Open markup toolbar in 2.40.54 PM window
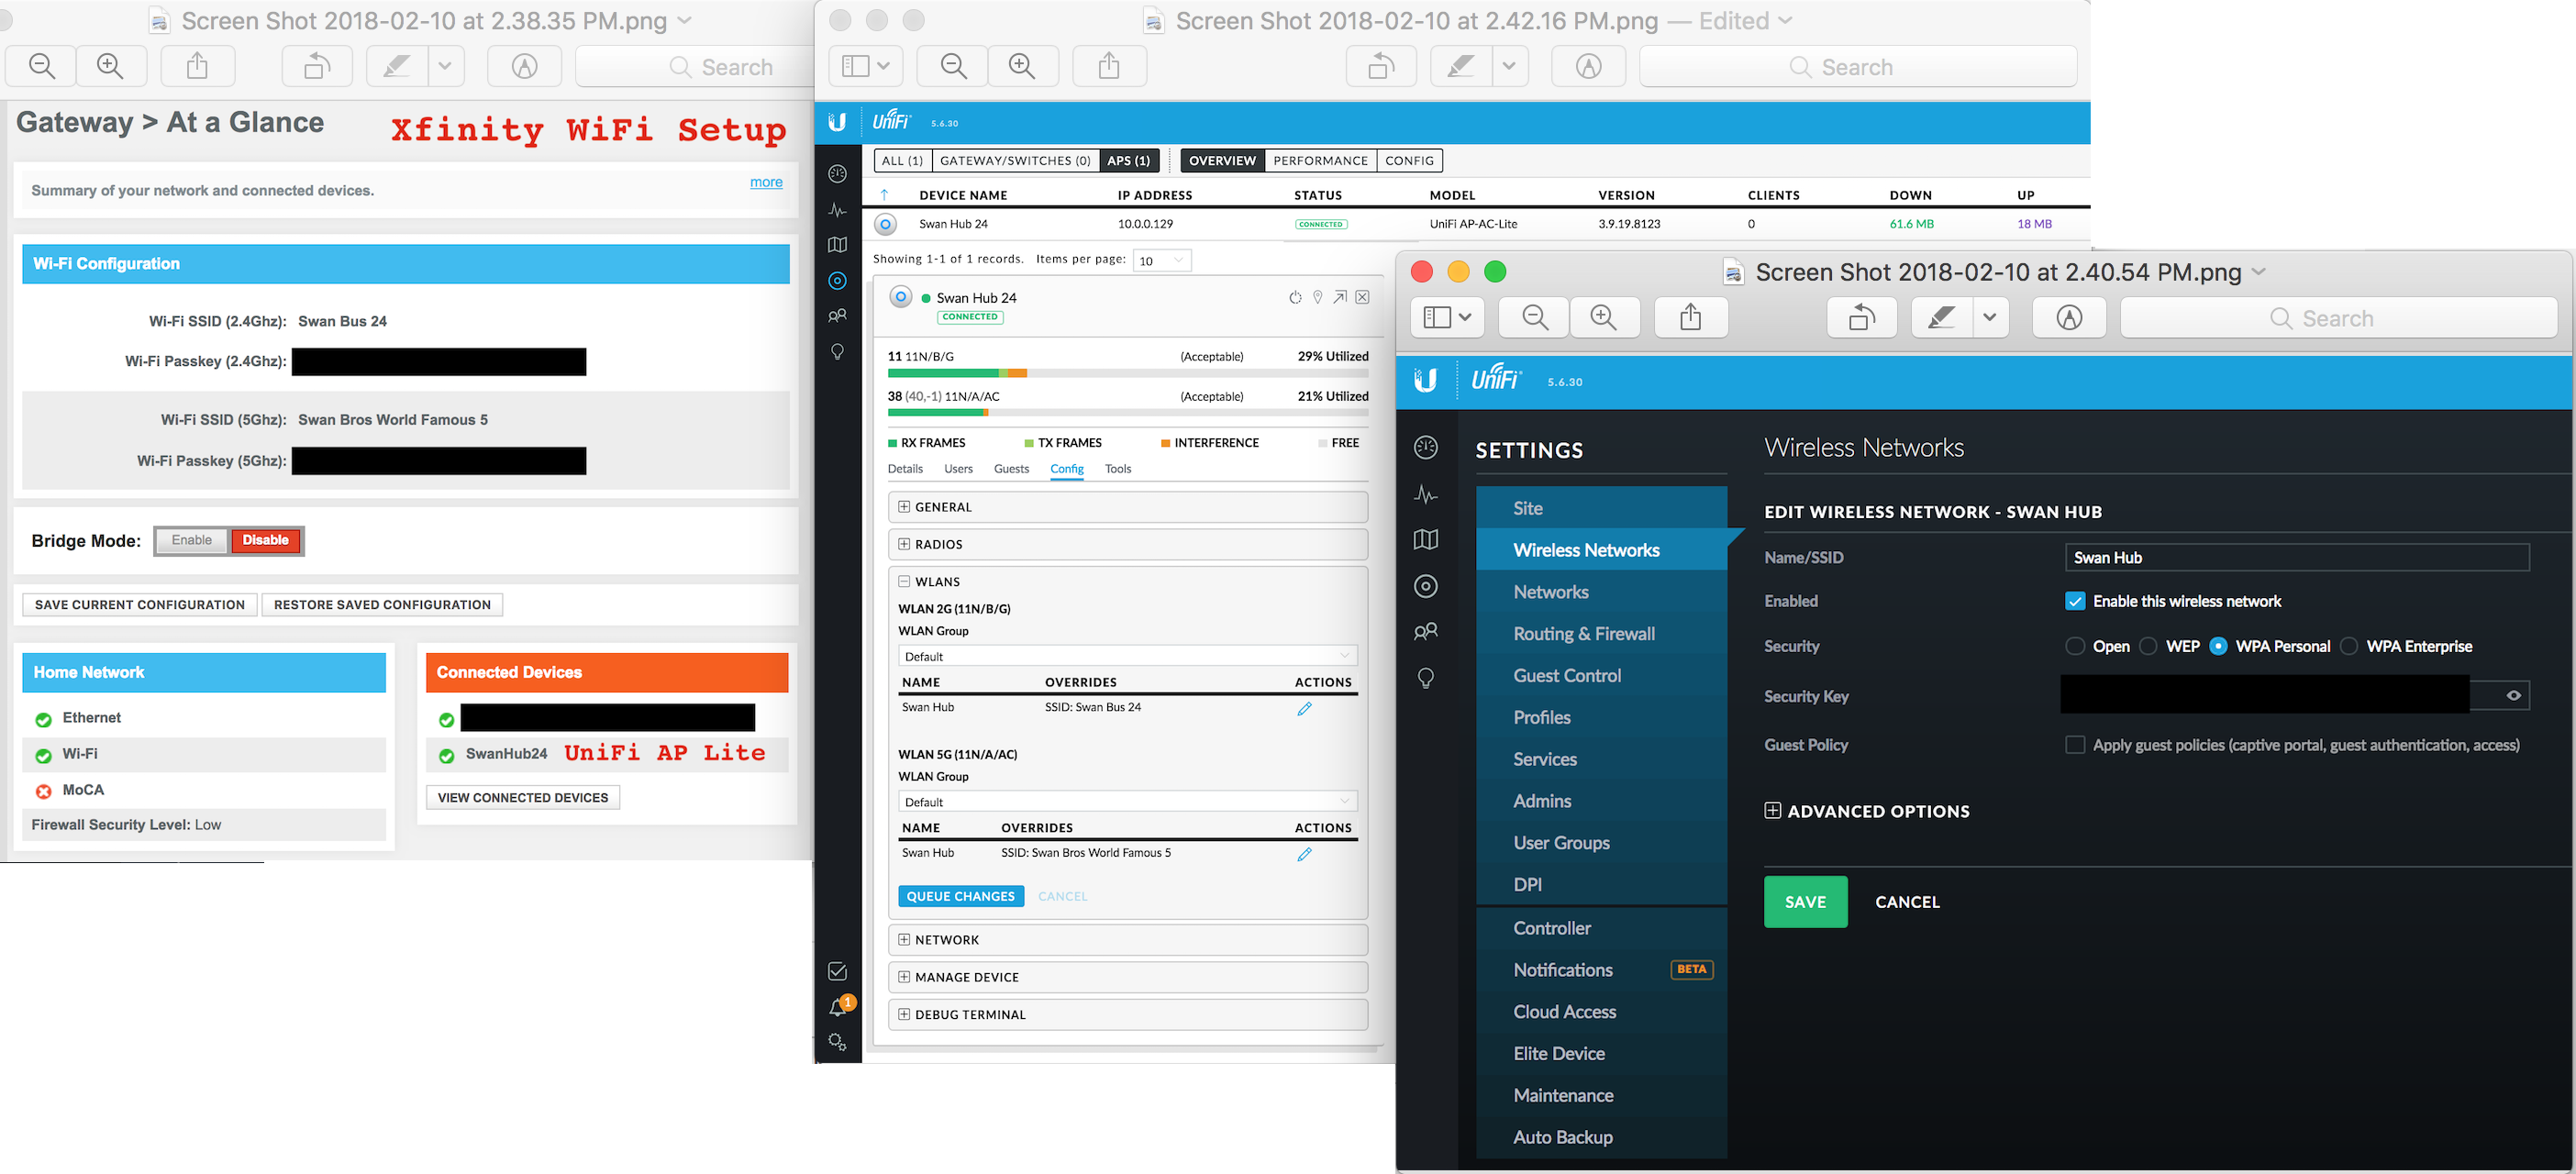Viewport: 2576px width, 1174px height. tap(2069, 318)
